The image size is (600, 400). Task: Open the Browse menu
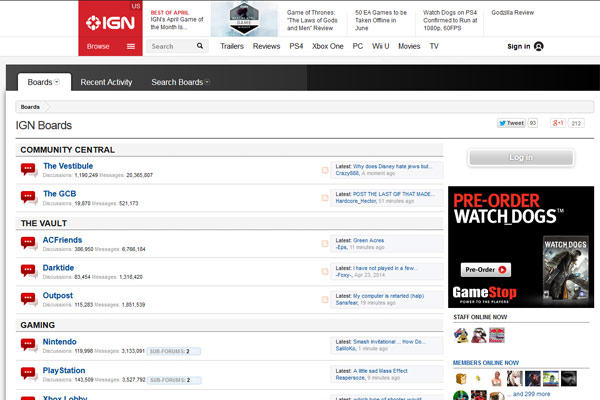tap(98, 46)
